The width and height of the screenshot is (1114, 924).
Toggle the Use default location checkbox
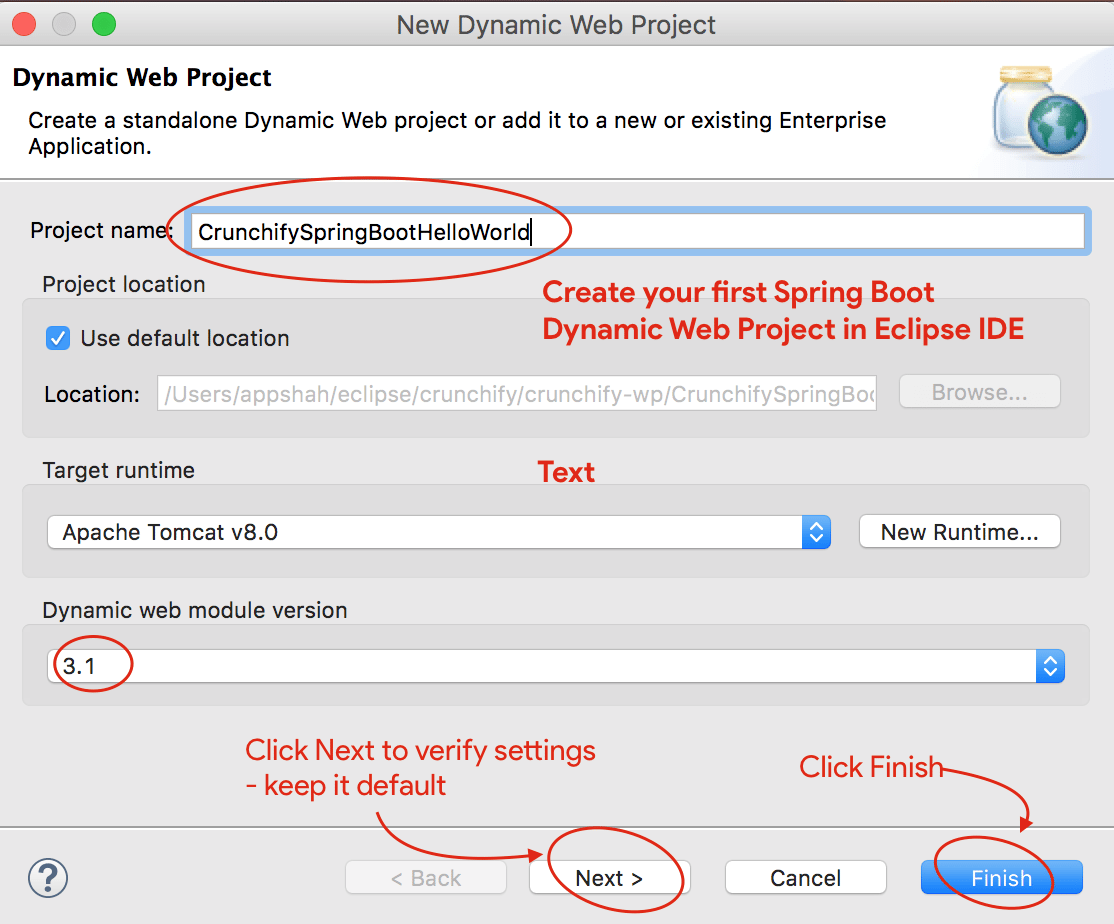[x=58, y=338]
